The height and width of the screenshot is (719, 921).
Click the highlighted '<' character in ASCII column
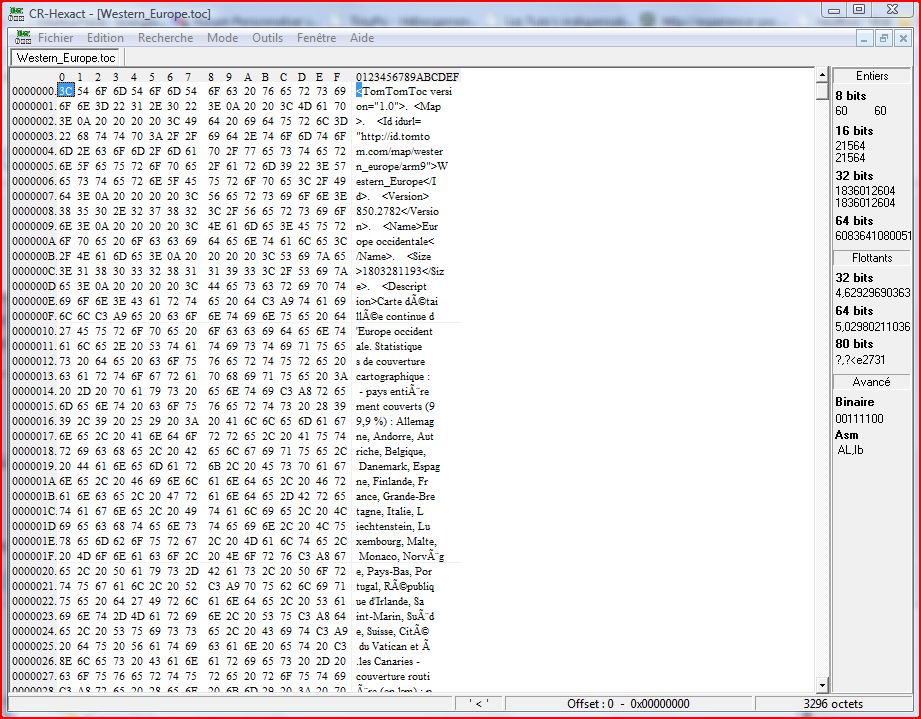[x=359, y=91]
